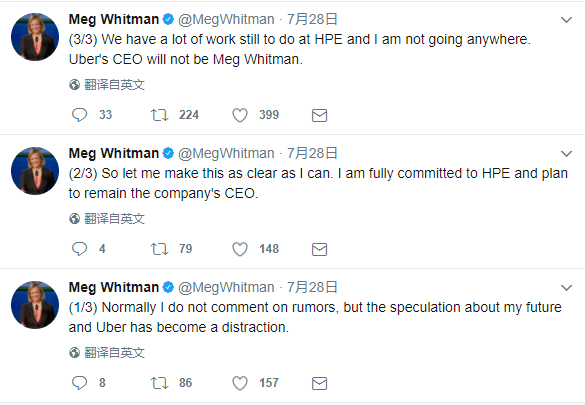Send the (1/3) tweet via envelope icon

319,383
